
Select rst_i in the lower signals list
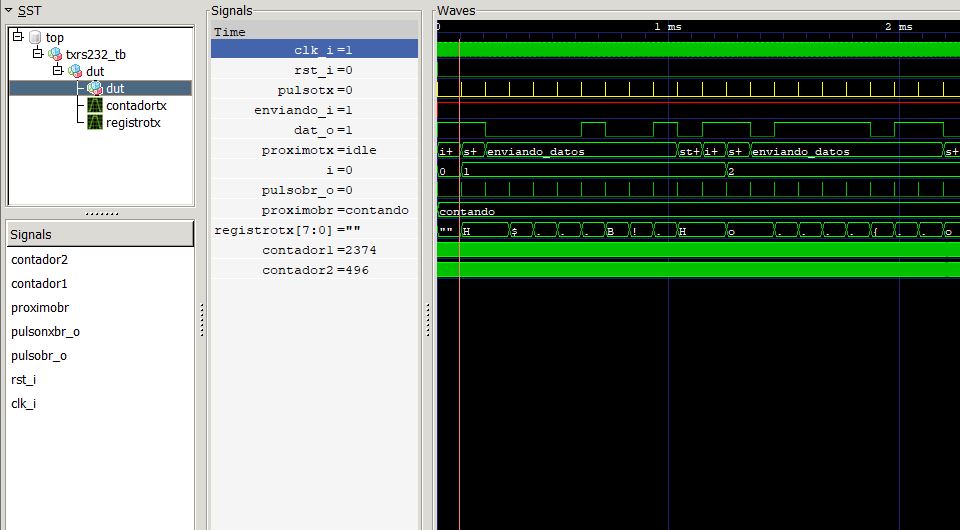point(23,379)
